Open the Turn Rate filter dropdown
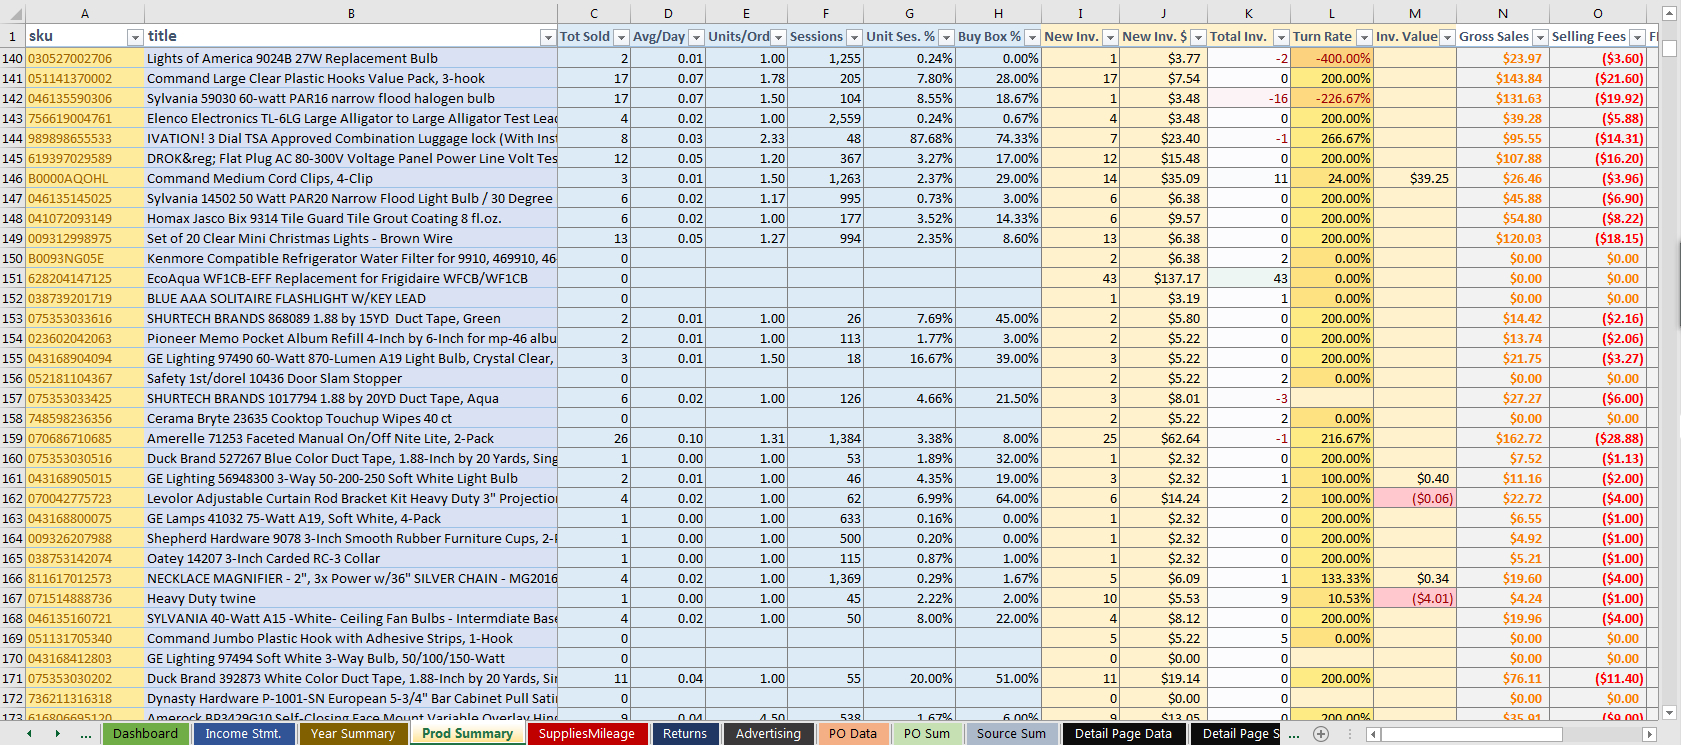 tap(1363, 37)
